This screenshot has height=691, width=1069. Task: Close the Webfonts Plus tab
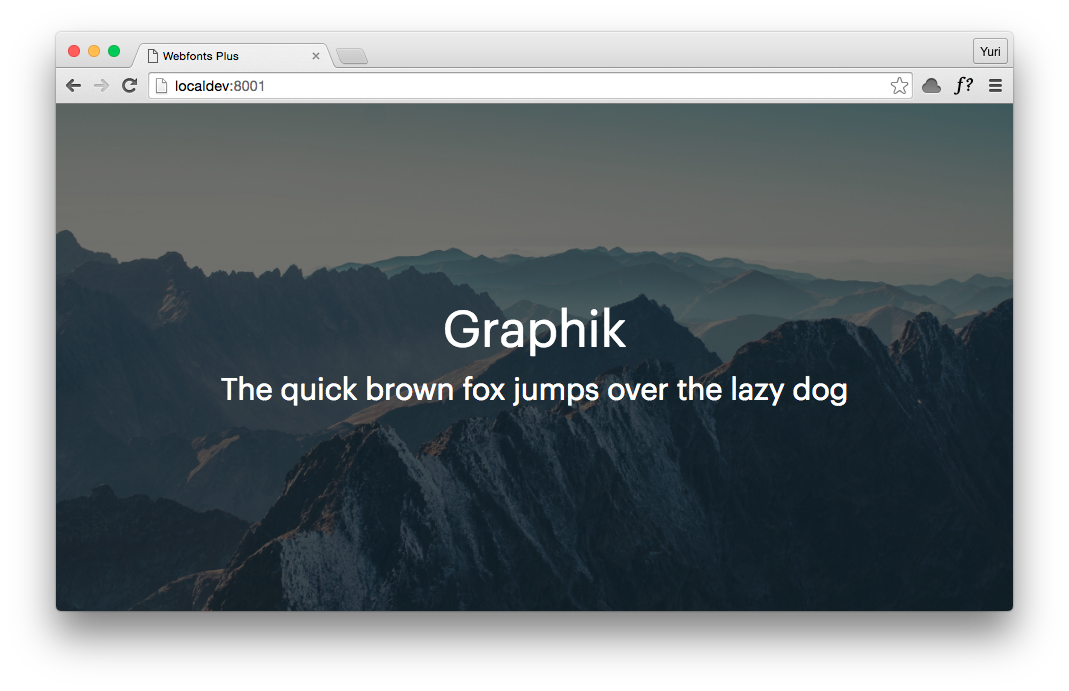tap(316, 56)
